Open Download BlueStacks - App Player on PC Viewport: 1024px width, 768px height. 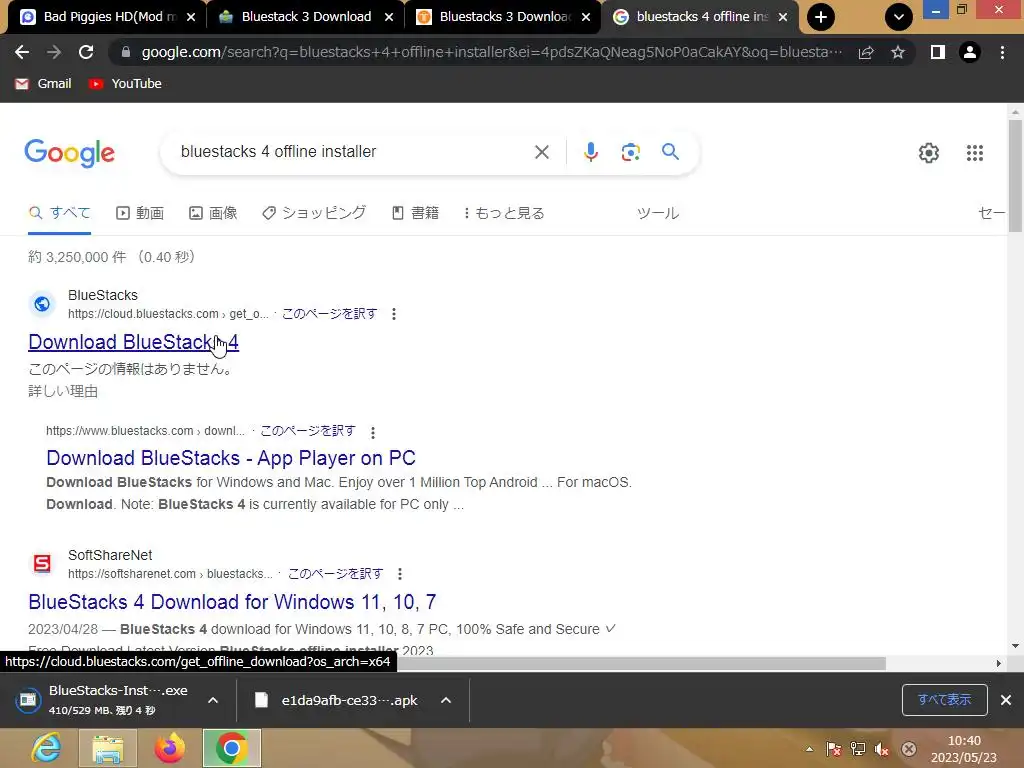(x=231, y=458)
